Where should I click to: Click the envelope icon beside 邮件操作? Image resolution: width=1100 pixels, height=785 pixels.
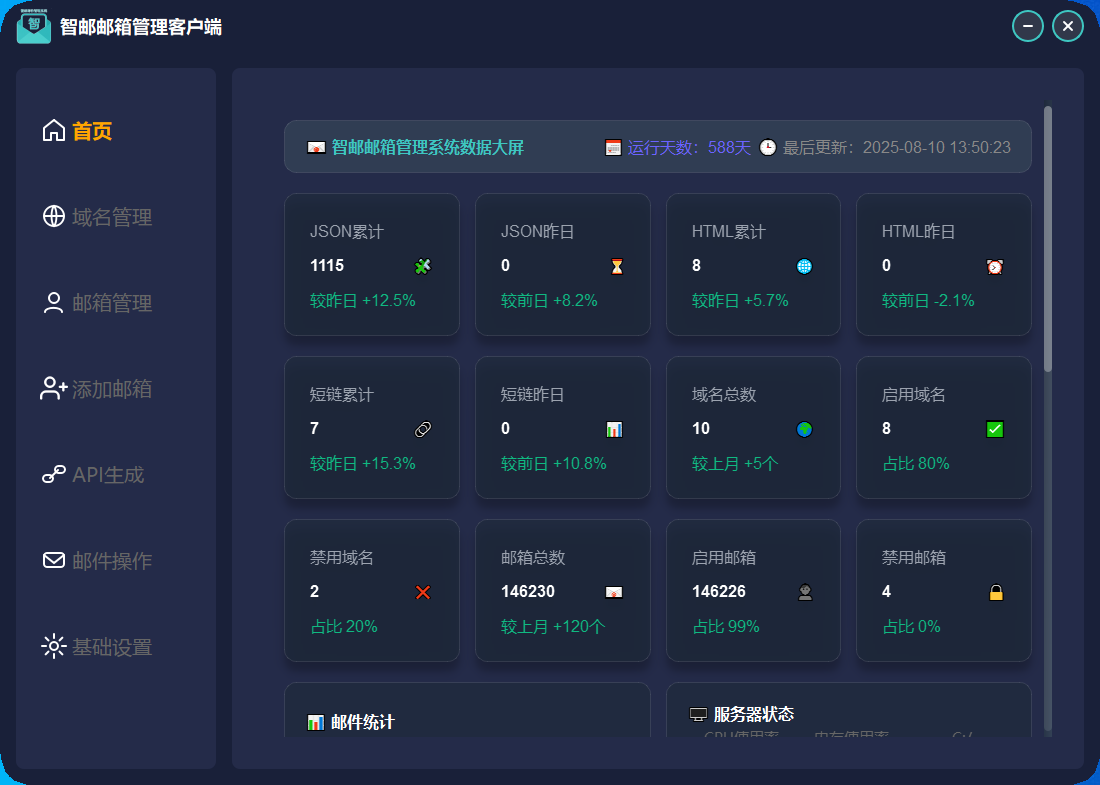(x=54, y=560)
